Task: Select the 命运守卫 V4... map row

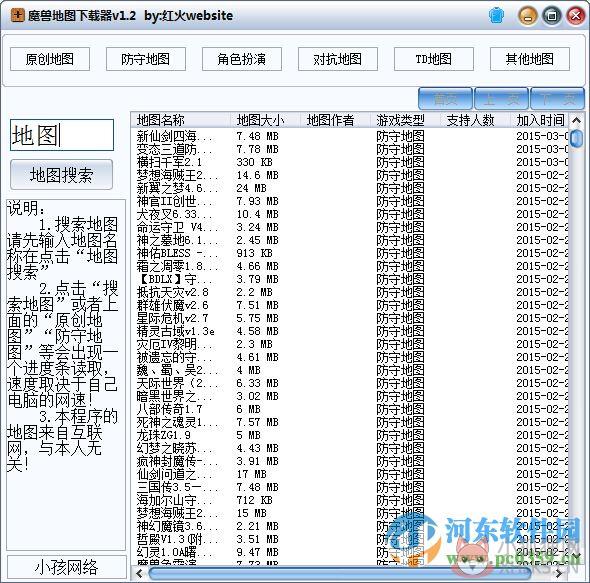Action: 350,227
